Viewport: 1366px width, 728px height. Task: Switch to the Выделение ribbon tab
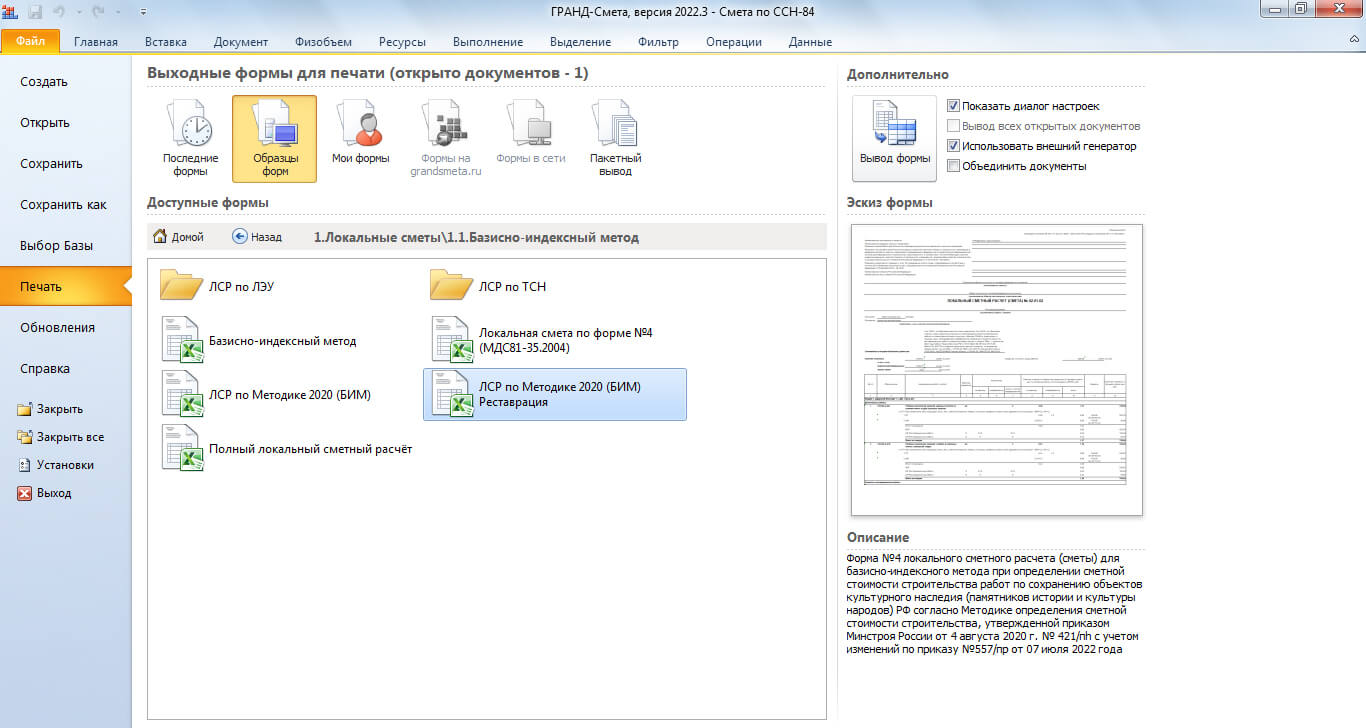(580, 42)
